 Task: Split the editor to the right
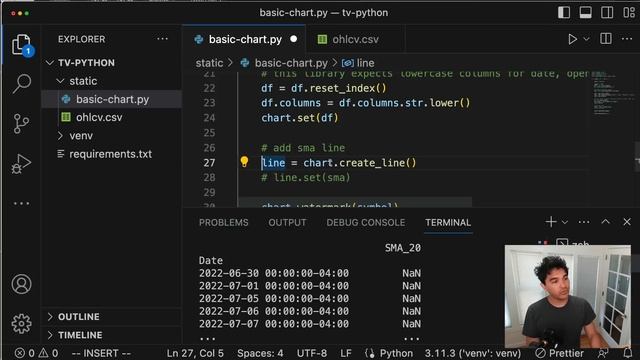[x=606, y=39]
